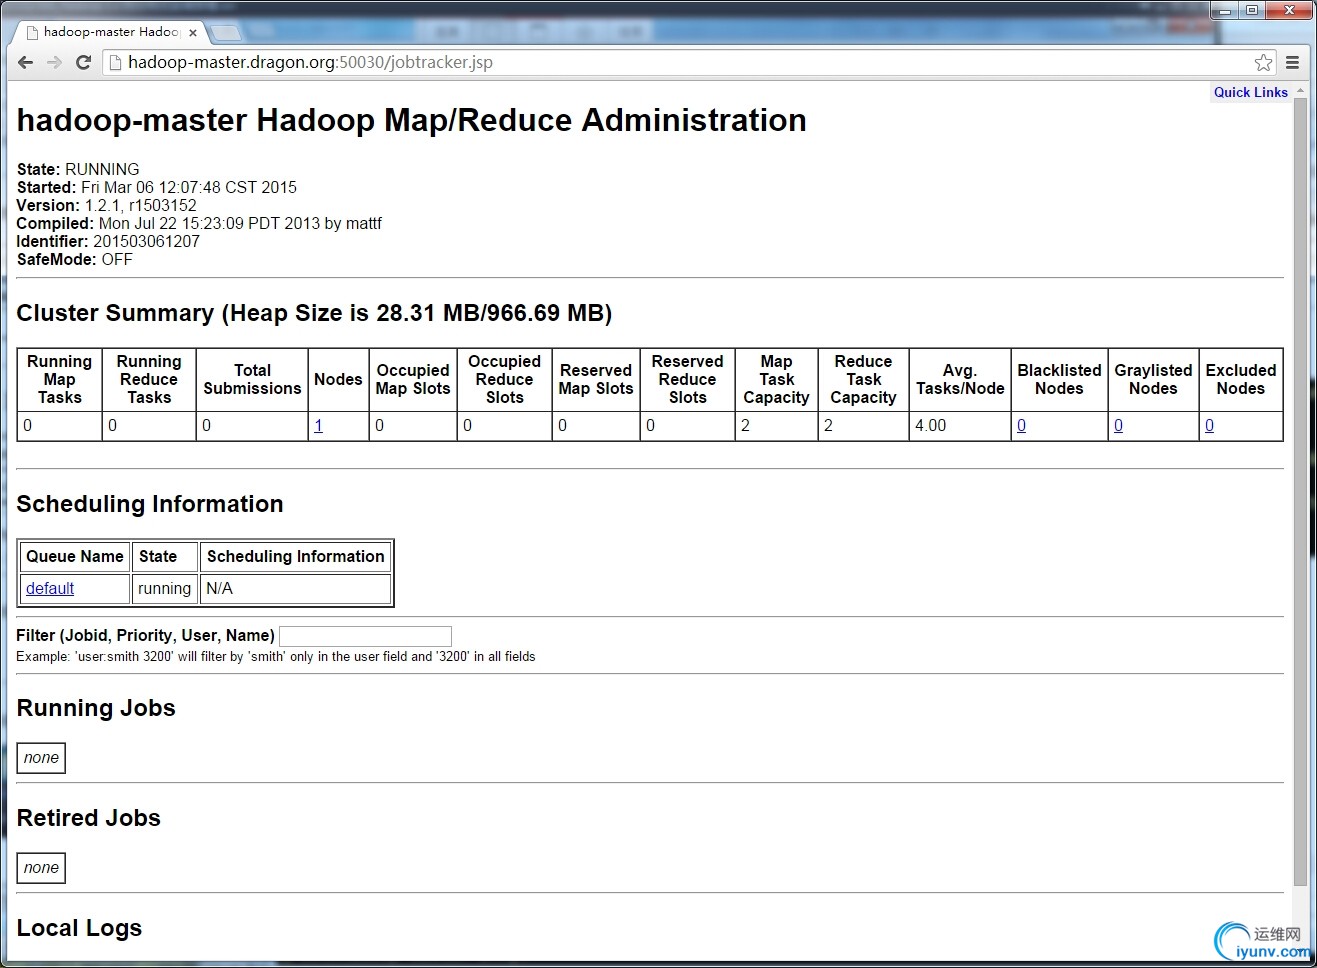
Task: Open a new browser tab
Action: [x=227, y=33]
